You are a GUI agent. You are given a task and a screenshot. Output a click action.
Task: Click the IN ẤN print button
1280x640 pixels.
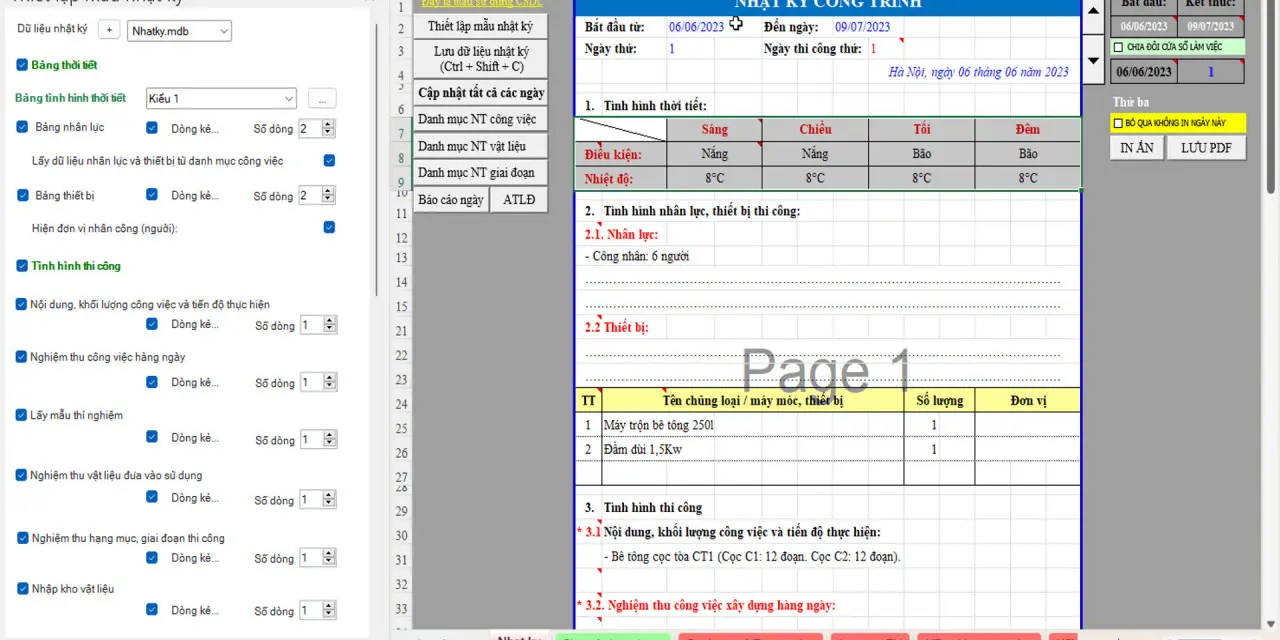tap(1136, 147)
